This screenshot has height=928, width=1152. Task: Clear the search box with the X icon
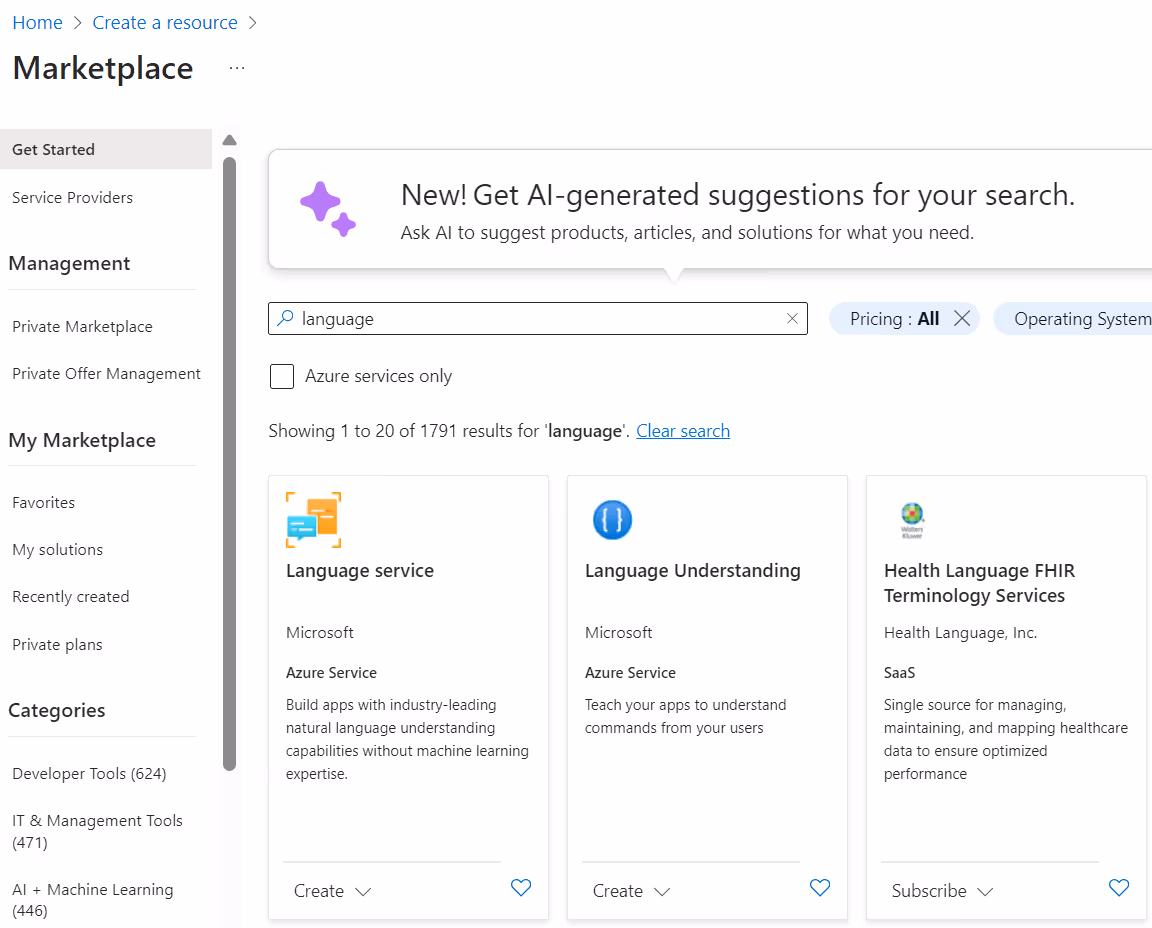point(792,319)
